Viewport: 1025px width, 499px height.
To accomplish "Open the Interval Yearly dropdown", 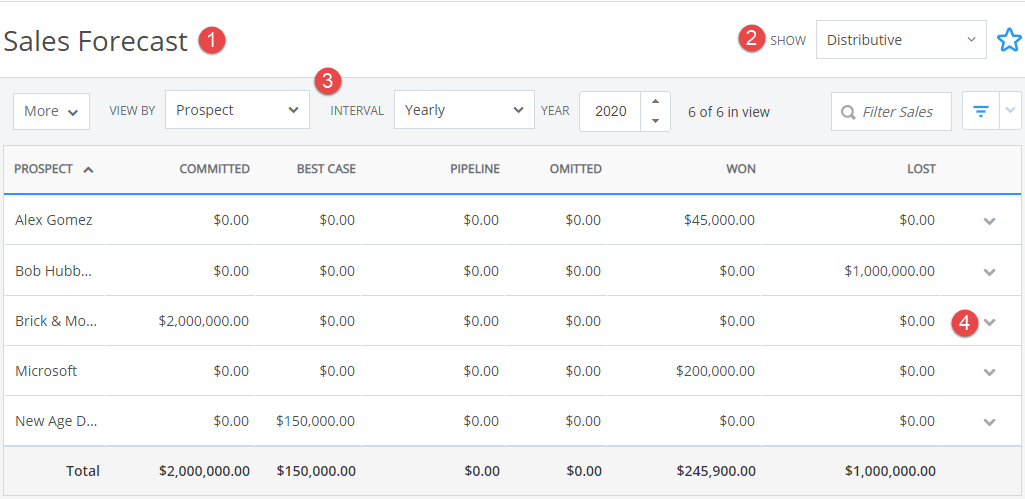I will [x=464, y=110].
